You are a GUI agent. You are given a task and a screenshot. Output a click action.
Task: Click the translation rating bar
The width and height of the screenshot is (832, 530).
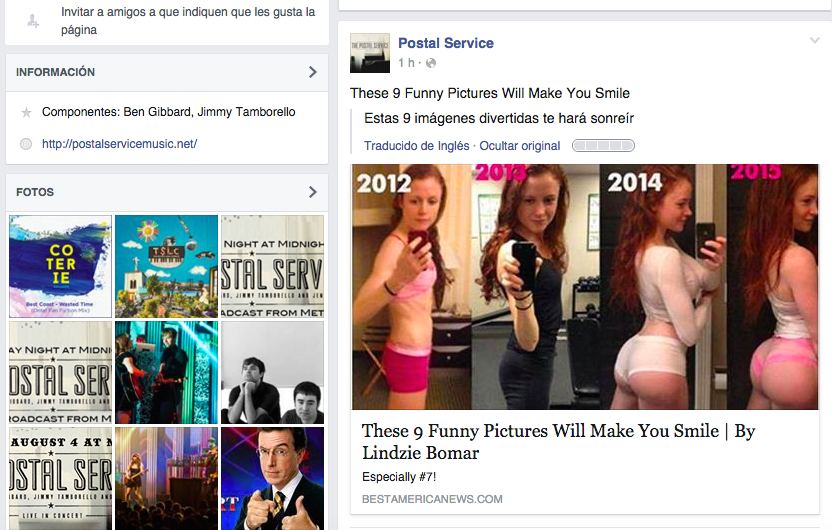(603, 146)
